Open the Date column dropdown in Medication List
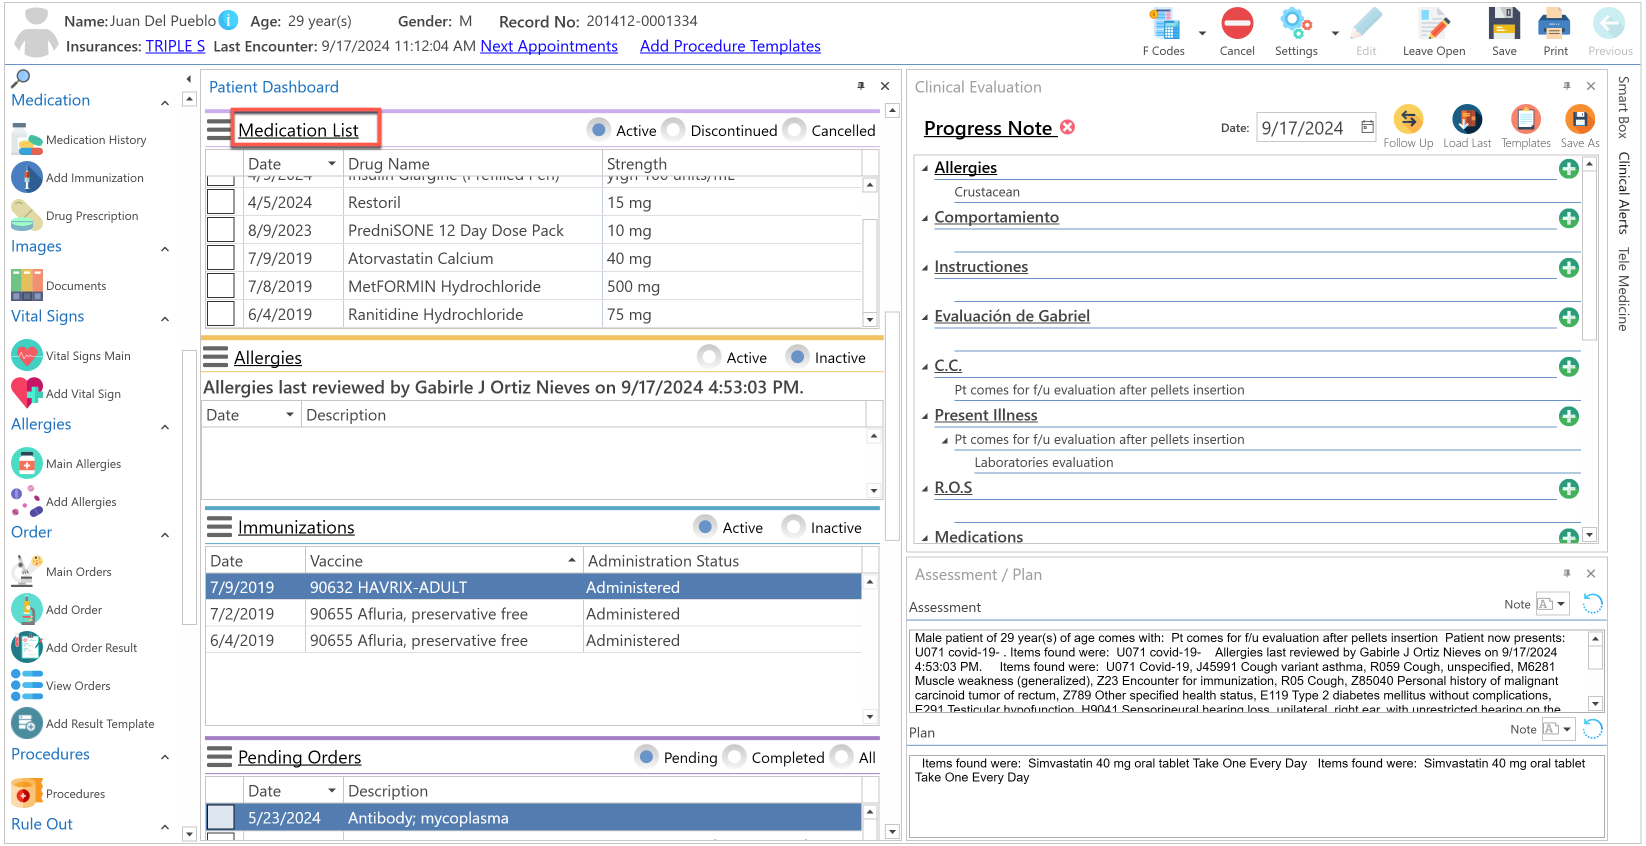Image resolution: width=1646 pixels, height=846 pixels. pyautogui.click(x=332, y=163)
